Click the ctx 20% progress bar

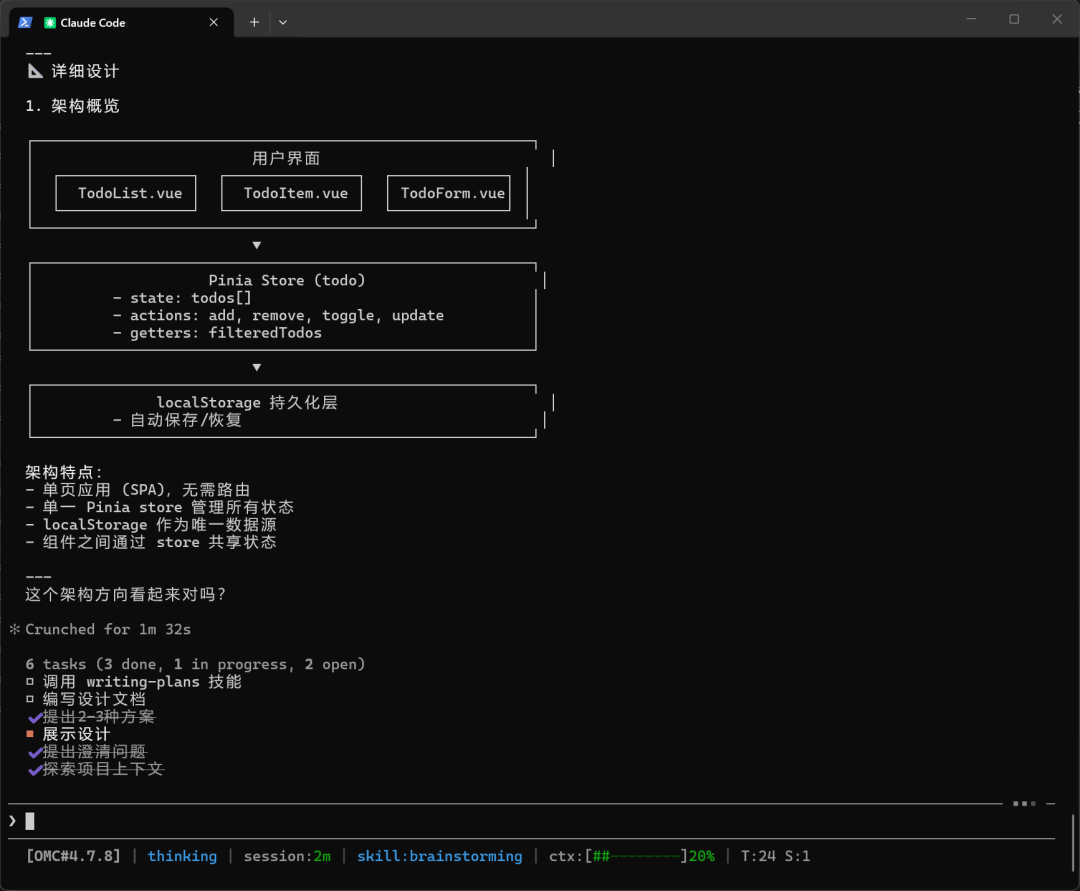[x=632, y=856]
